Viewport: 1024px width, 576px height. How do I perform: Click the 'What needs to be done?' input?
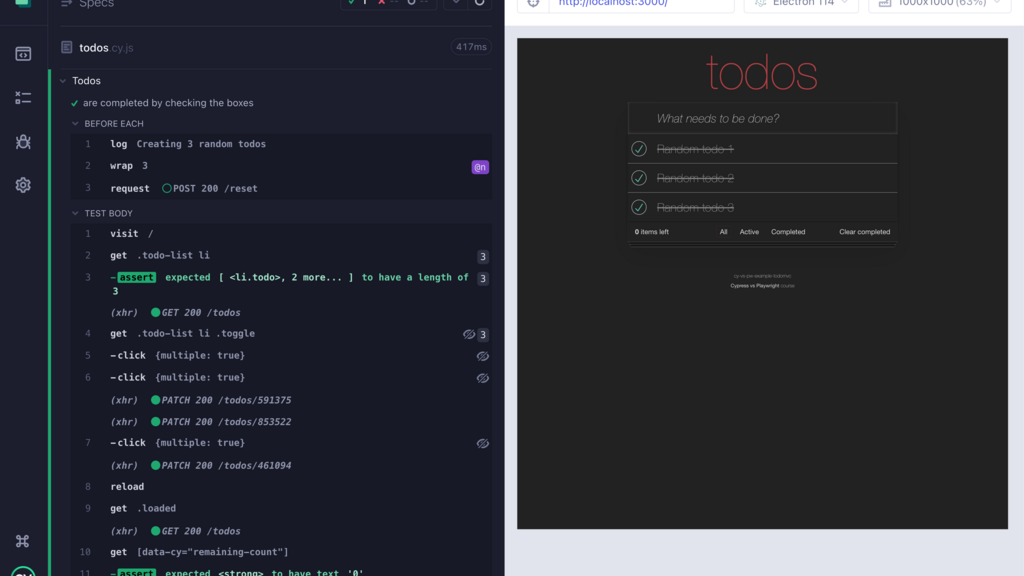click(x=762, y=119)
